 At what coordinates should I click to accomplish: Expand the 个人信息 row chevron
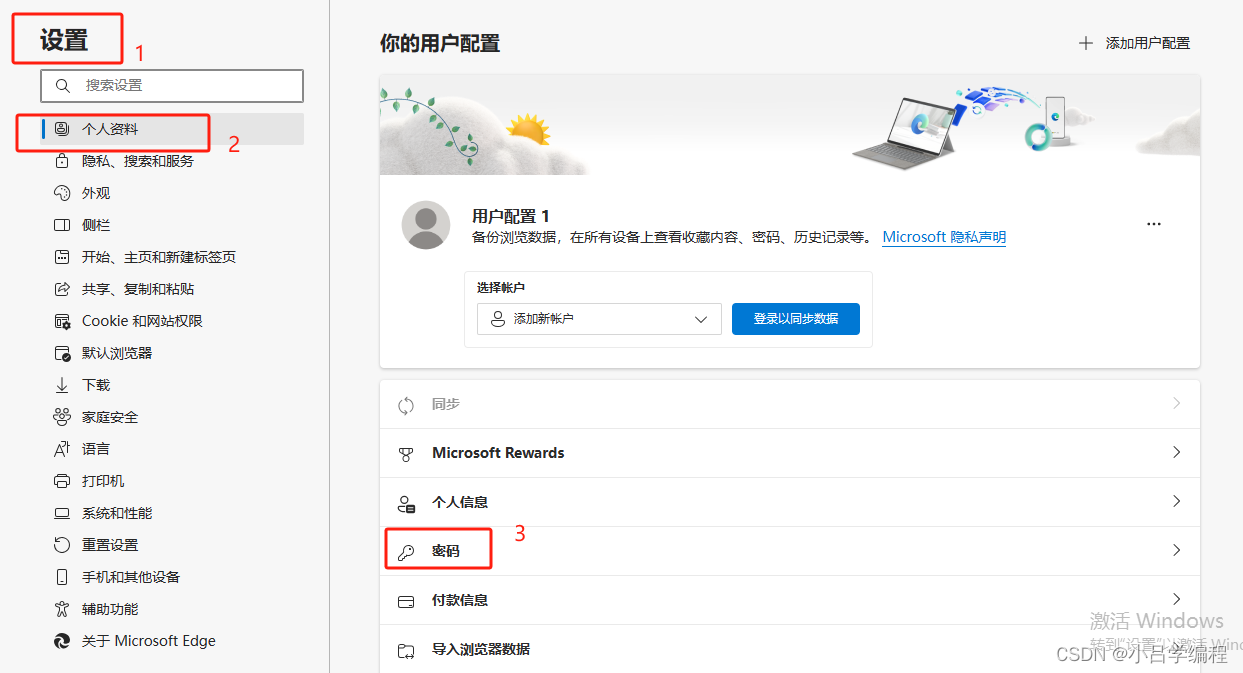[1176, 501]
